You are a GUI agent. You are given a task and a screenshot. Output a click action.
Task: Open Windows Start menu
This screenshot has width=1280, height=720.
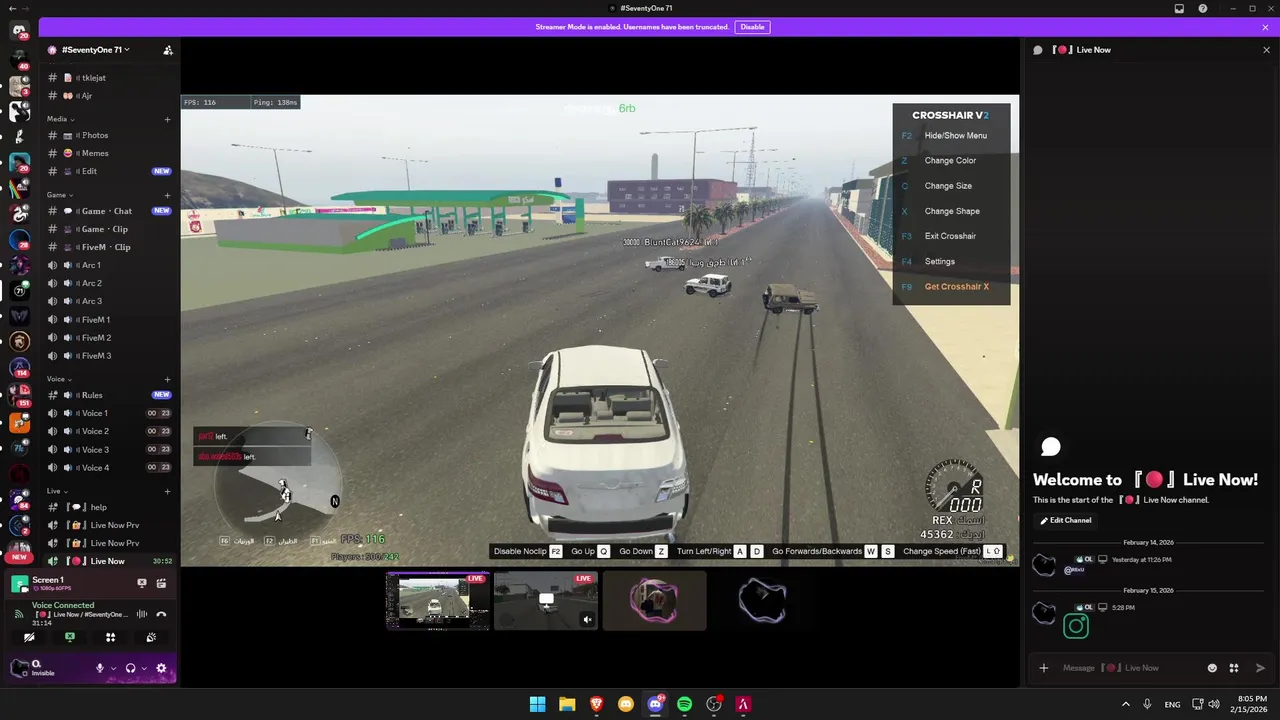(537, 704)
